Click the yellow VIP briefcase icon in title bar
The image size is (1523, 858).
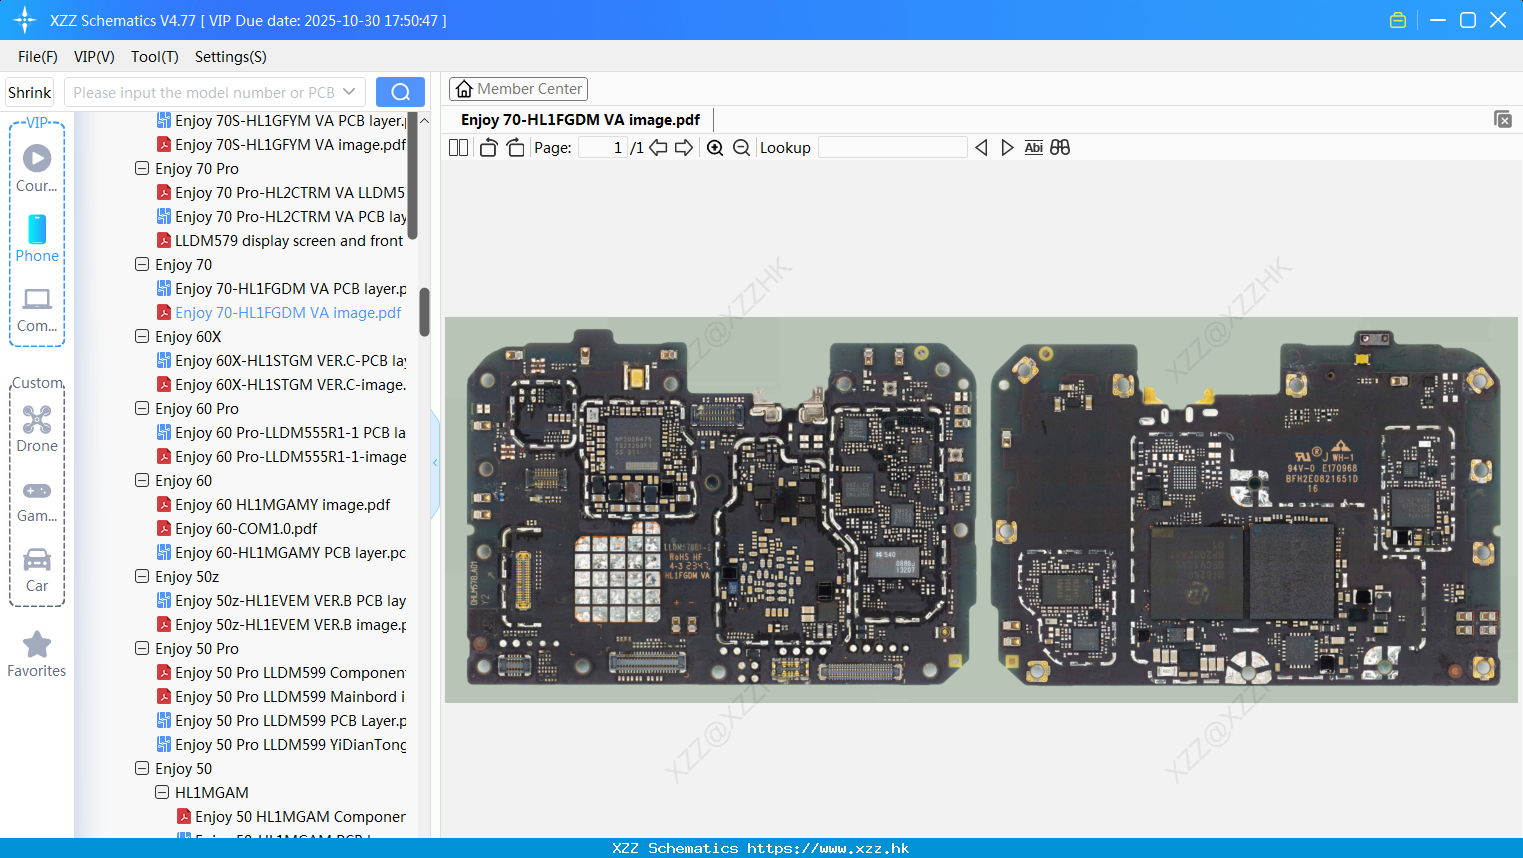[1398, 20]
